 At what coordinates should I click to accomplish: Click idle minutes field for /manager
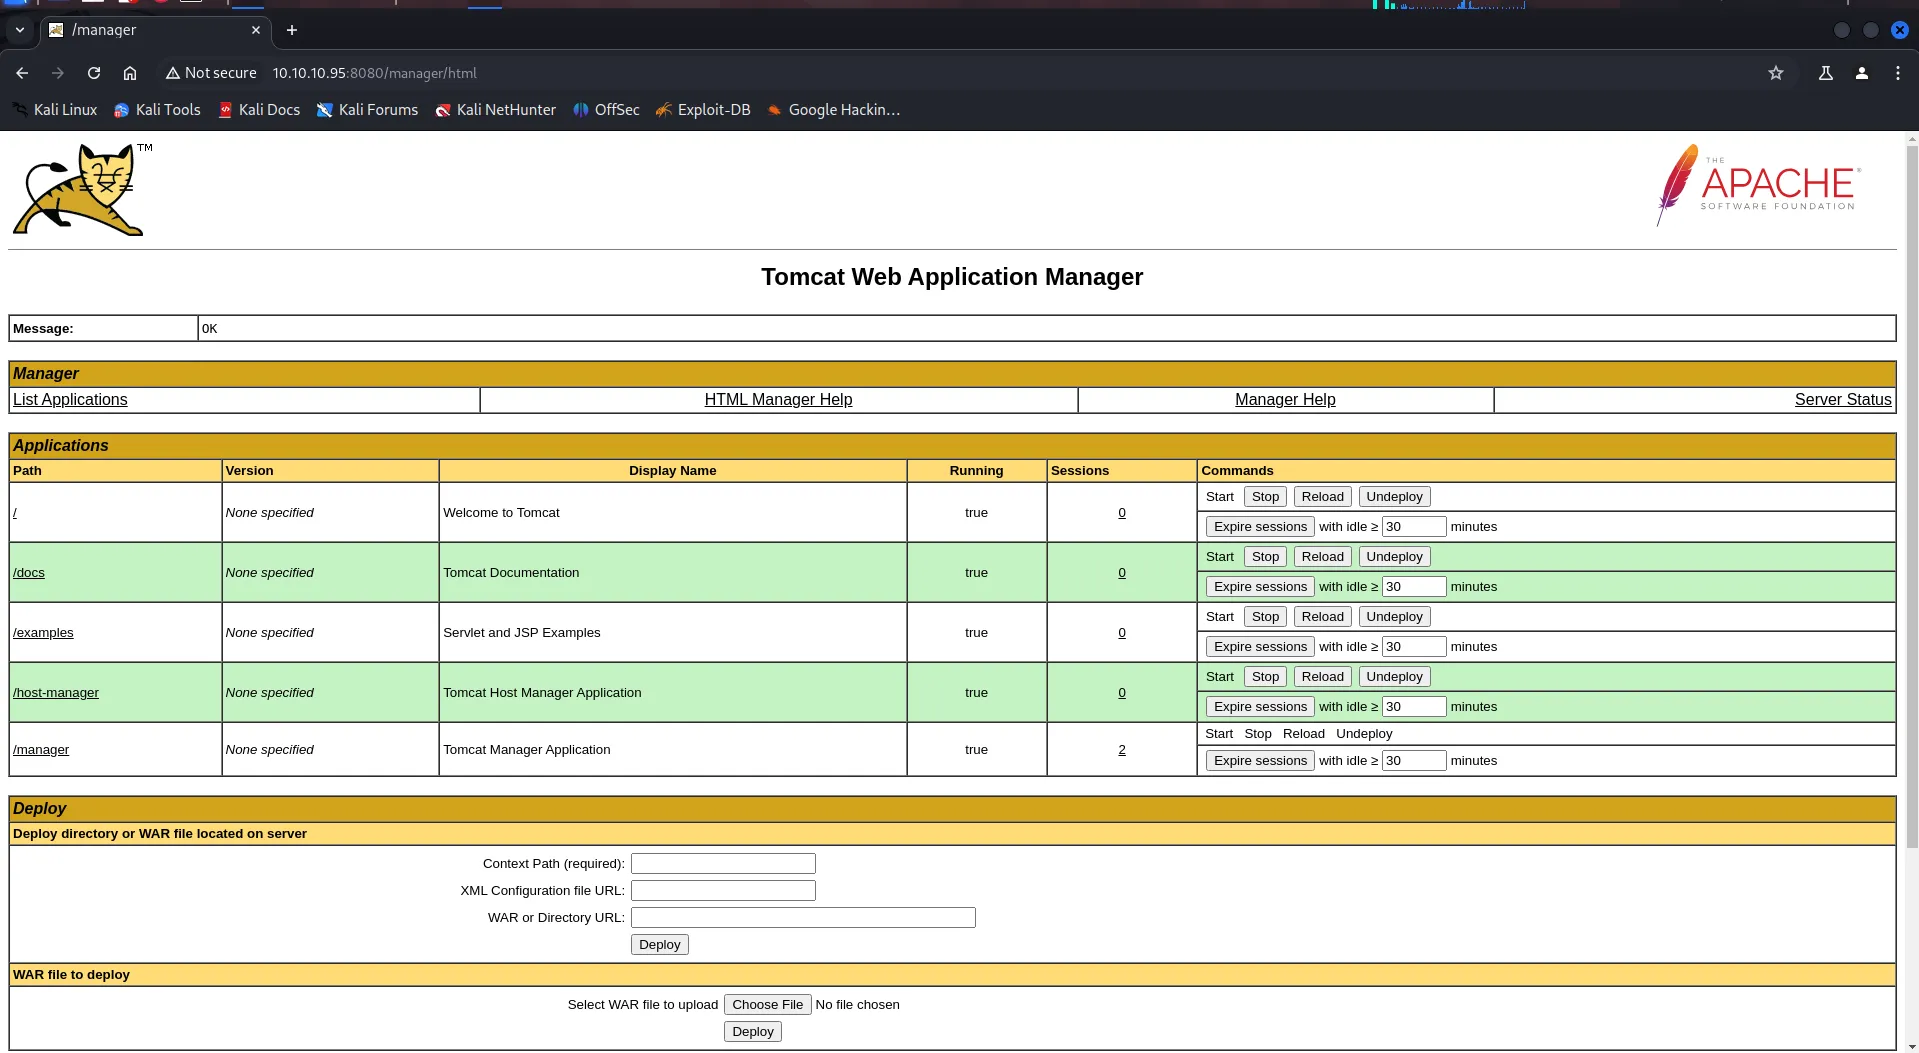click(x=1414, y=761)
